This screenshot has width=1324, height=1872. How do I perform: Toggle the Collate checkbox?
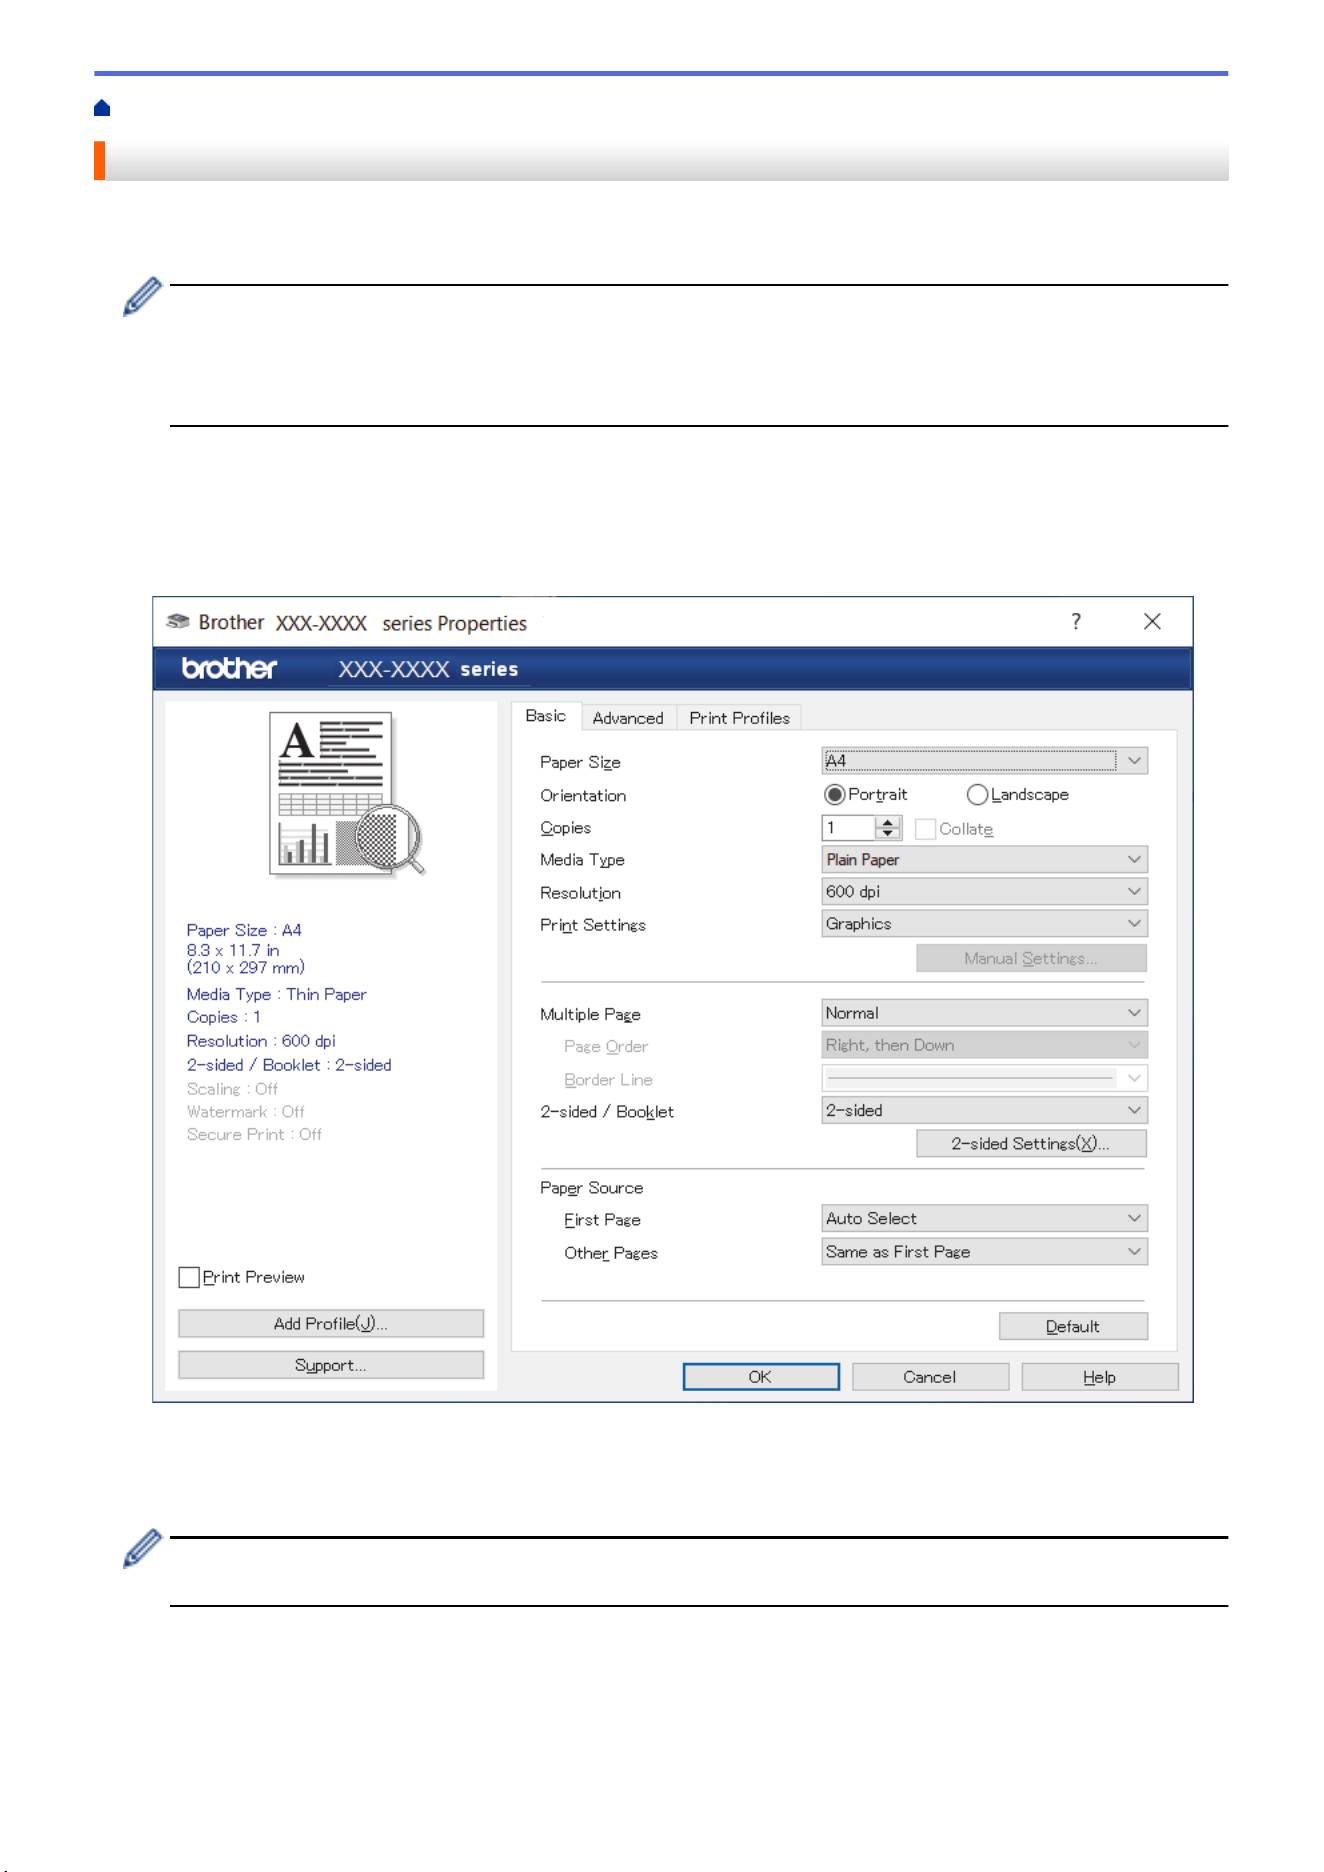point(925,829)
